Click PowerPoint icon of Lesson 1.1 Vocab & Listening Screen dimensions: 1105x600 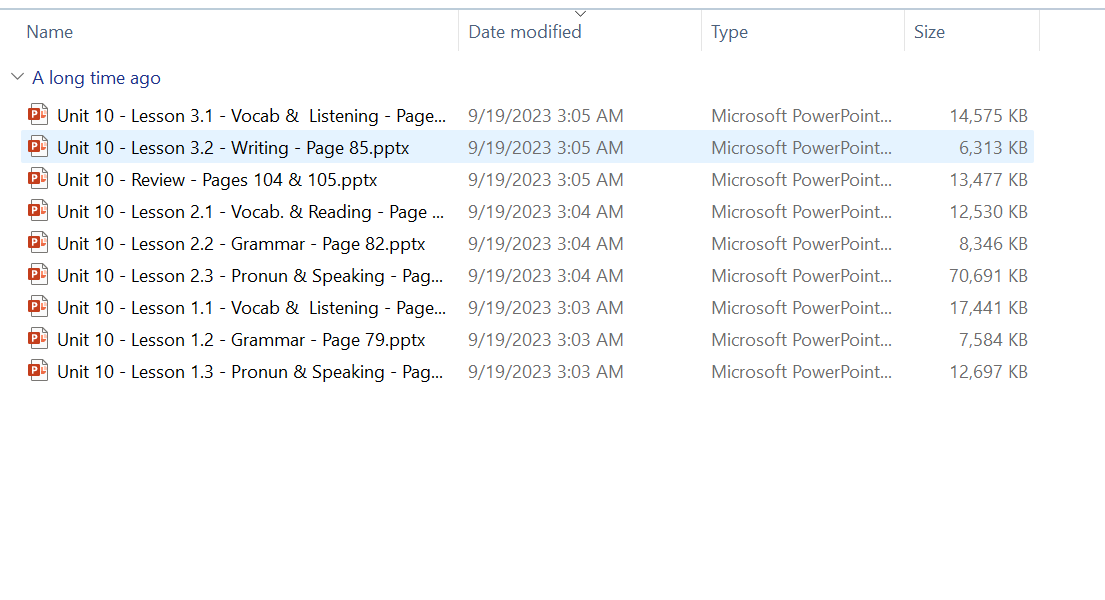point(38,307)
